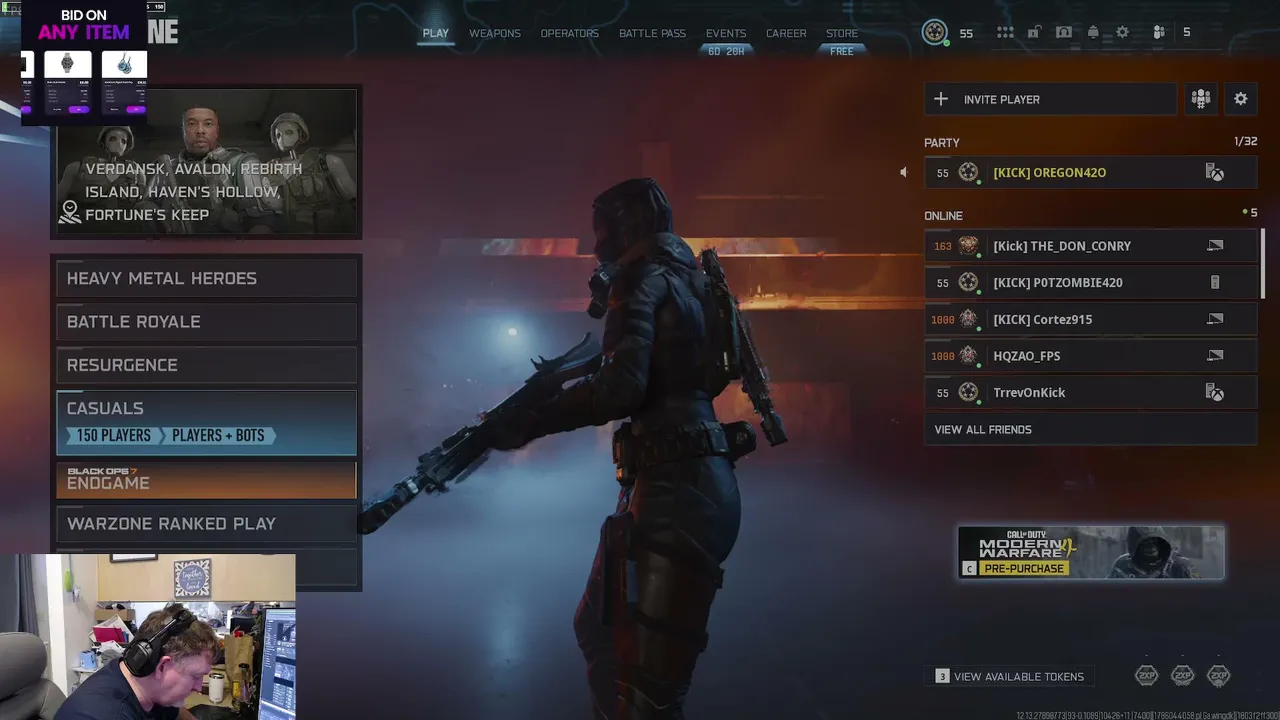Click the 150 Players tag under Casuals
Screen dimensions: 1280x720
click(113, 435)
